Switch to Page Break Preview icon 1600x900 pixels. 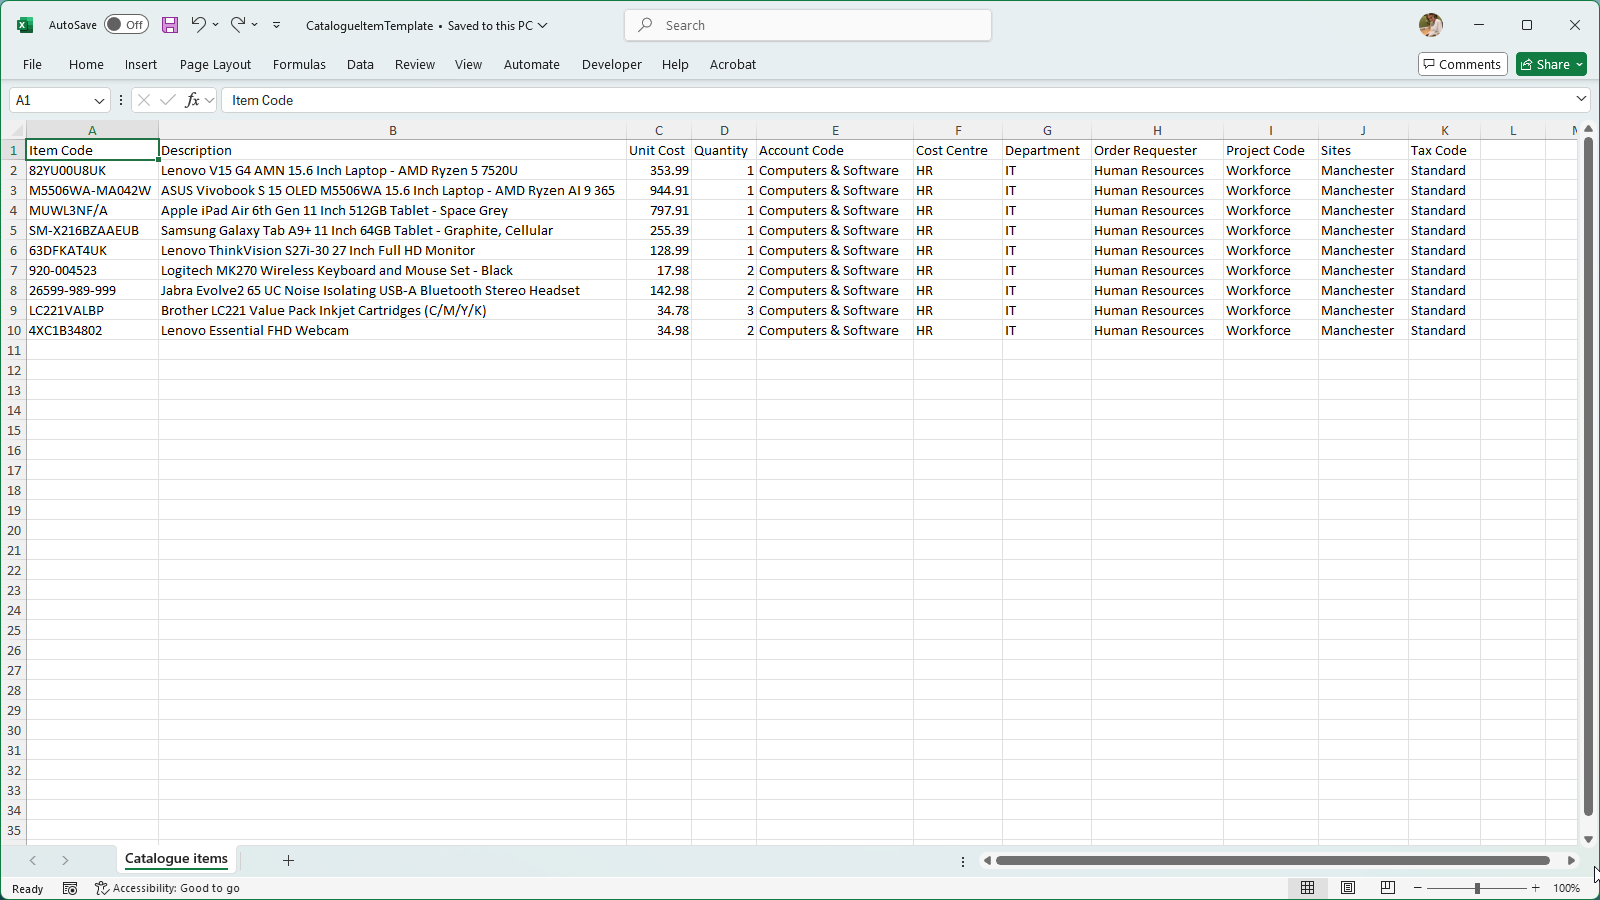click(1387, 888)
